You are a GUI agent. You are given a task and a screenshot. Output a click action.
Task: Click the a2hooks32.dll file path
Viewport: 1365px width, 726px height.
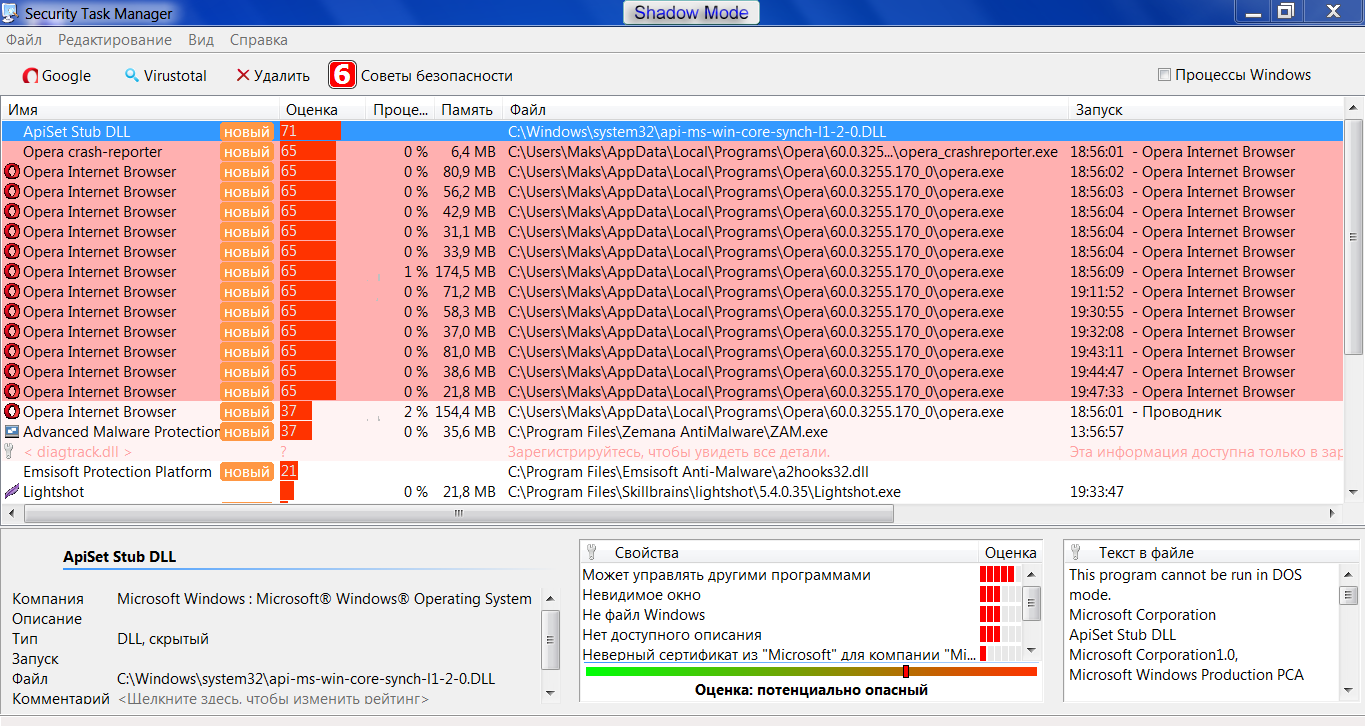point(688,472)
